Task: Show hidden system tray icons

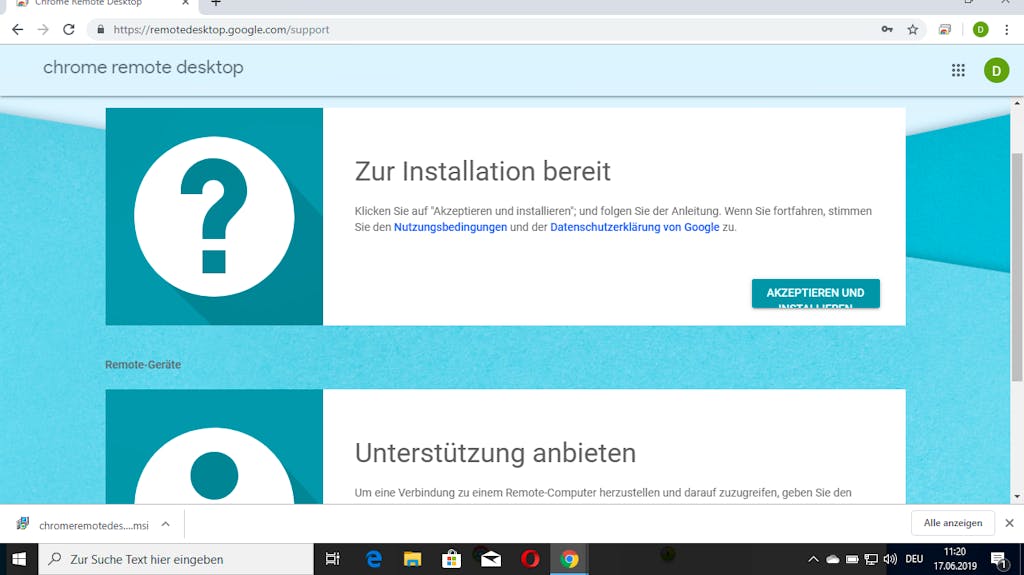Action: coord(813,559)
